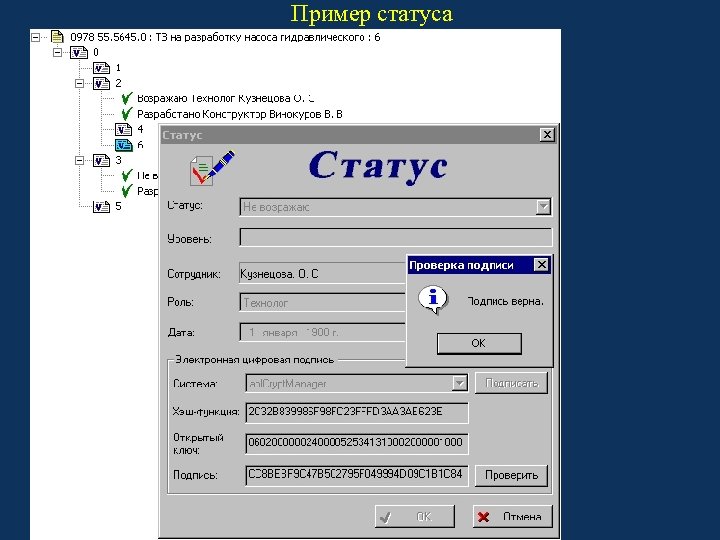Open the Статус dropdown showing Не возражаю
Viewport: 720px width, 540px height.
click(x=543, y=207)
